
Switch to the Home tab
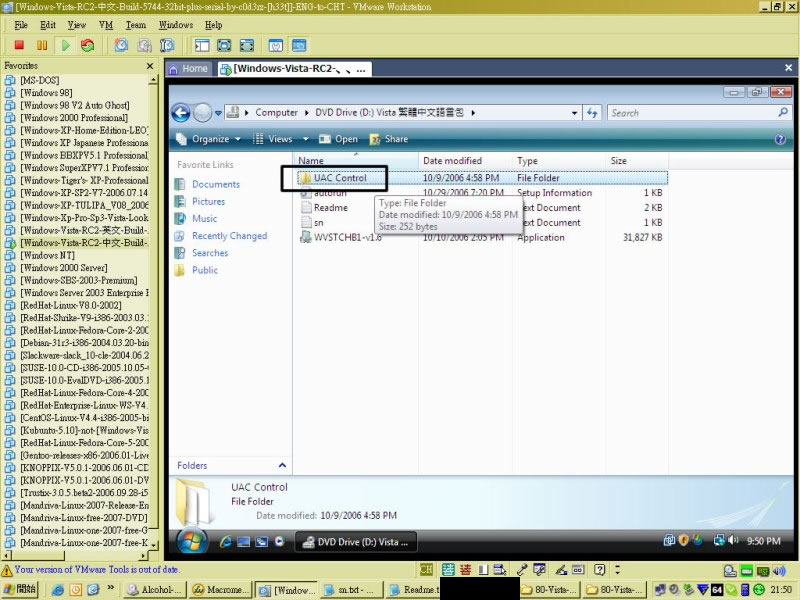point(189,68)
